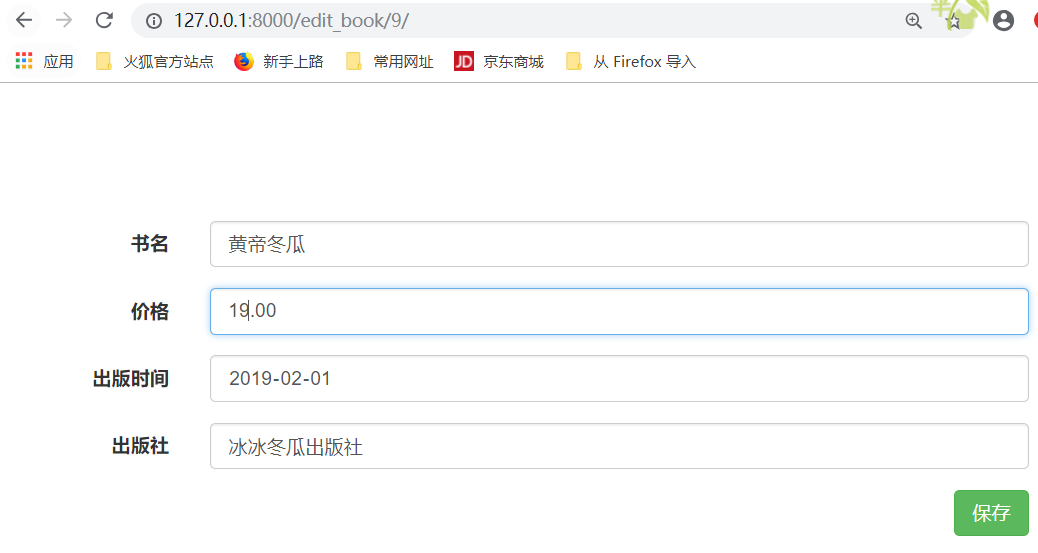Open the zoom magnifier icon in address bar
This screenshot has height=553, width=1038.
[x=914, y=21]
